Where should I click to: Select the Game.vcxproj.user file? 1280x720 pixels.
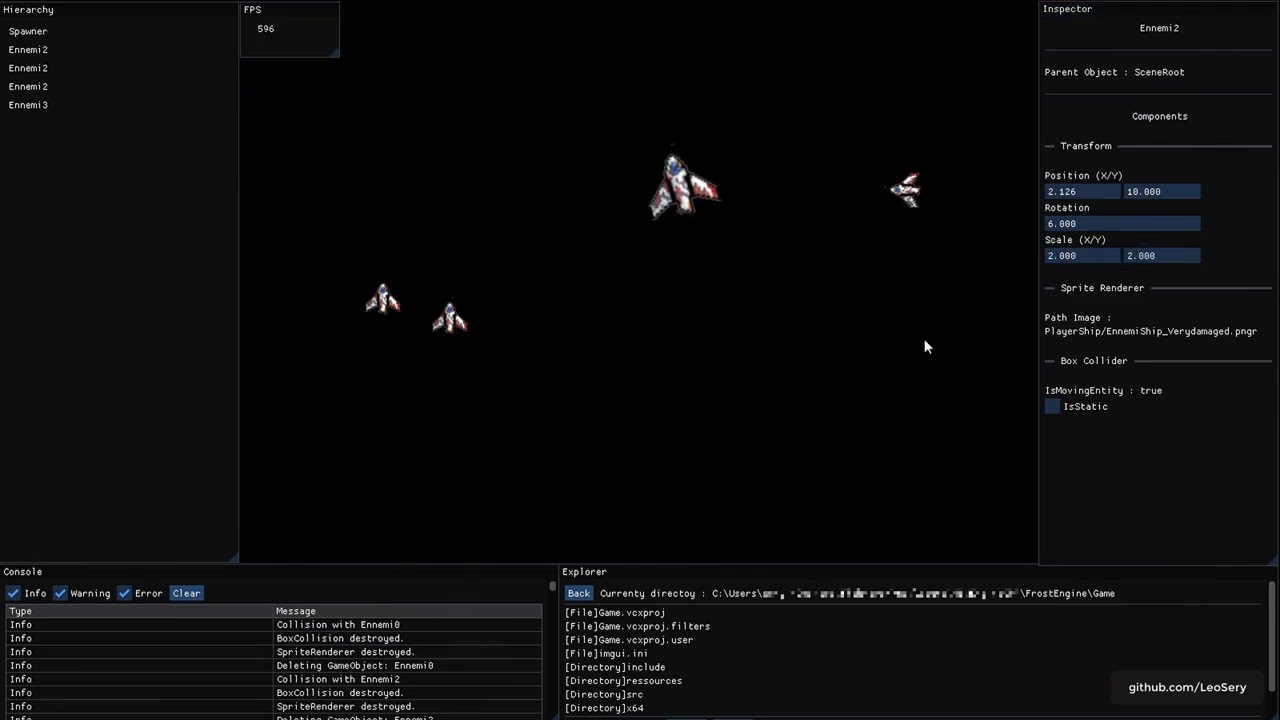tap(629, 640)
